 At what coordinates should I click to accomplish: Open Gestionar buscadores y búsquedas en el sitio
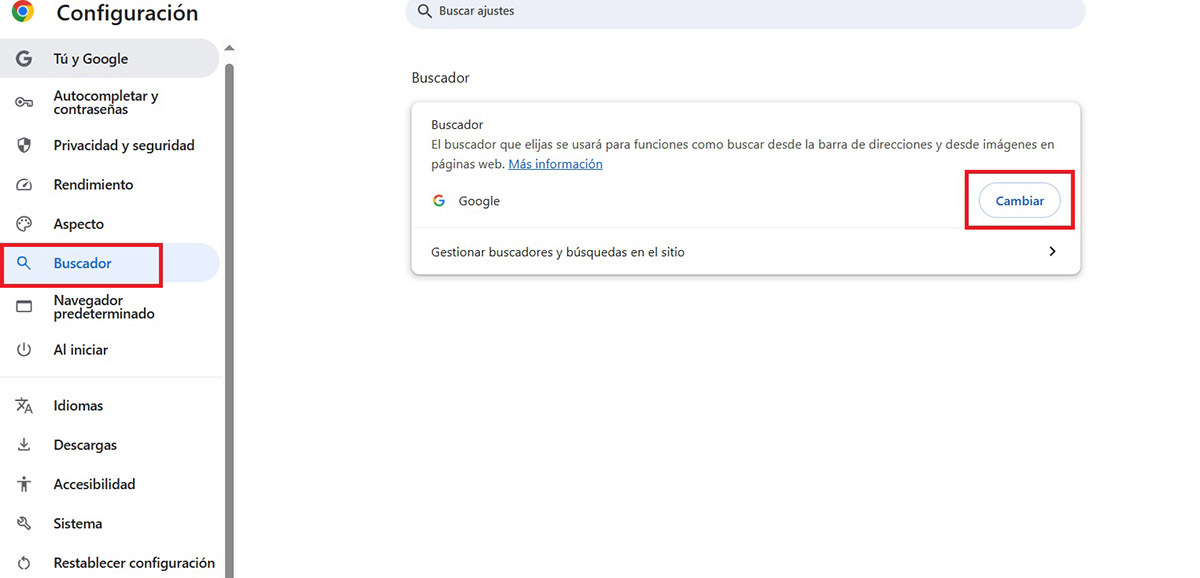tap(746, 252)
